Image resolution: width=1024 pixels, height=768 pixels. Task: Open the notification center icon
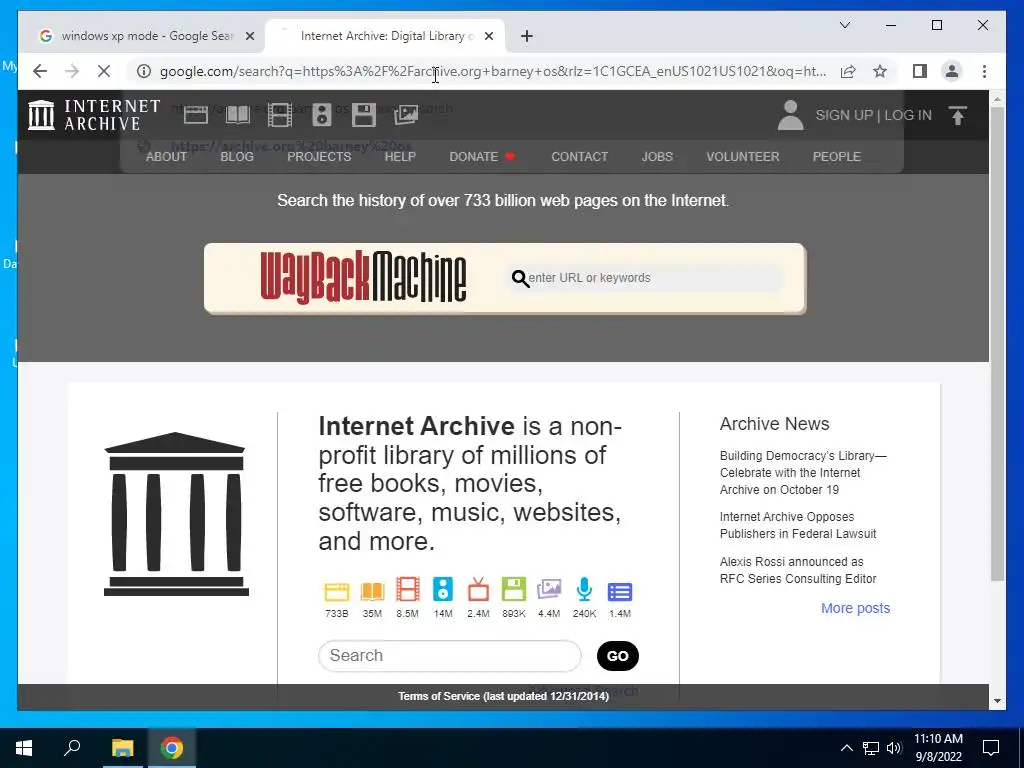(x=991, y=748)
